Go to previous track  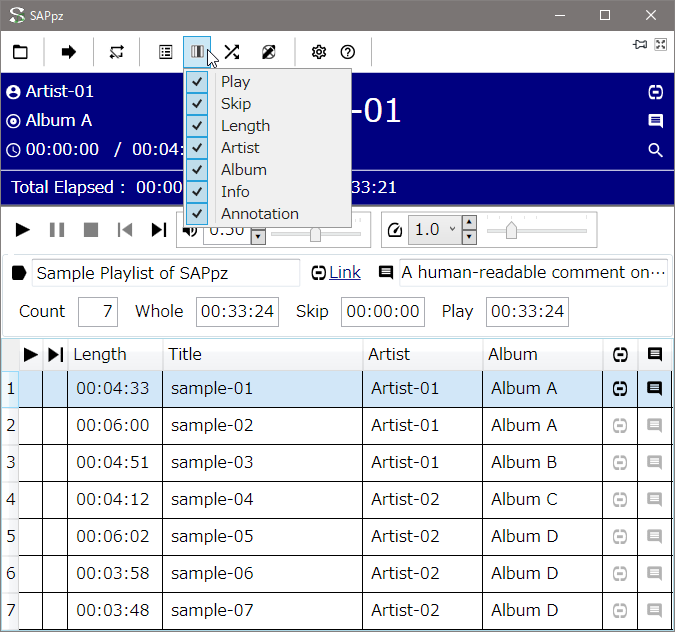pyautogui.click(x=125, y=230)
